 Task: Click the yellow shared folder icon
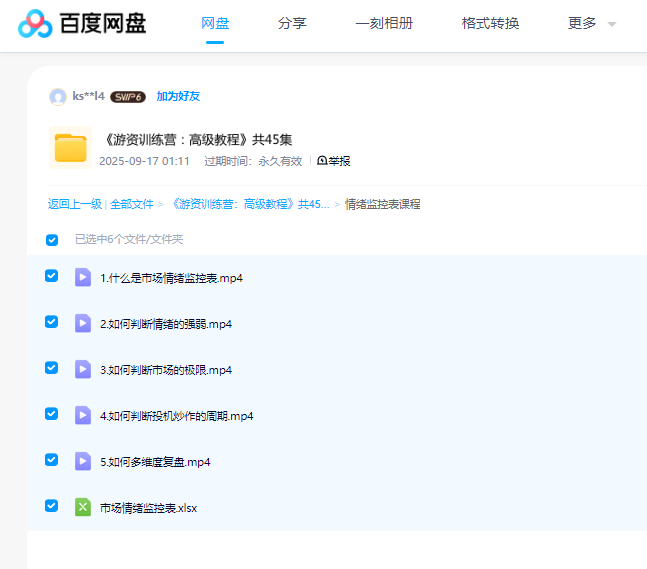click(70, 149)
